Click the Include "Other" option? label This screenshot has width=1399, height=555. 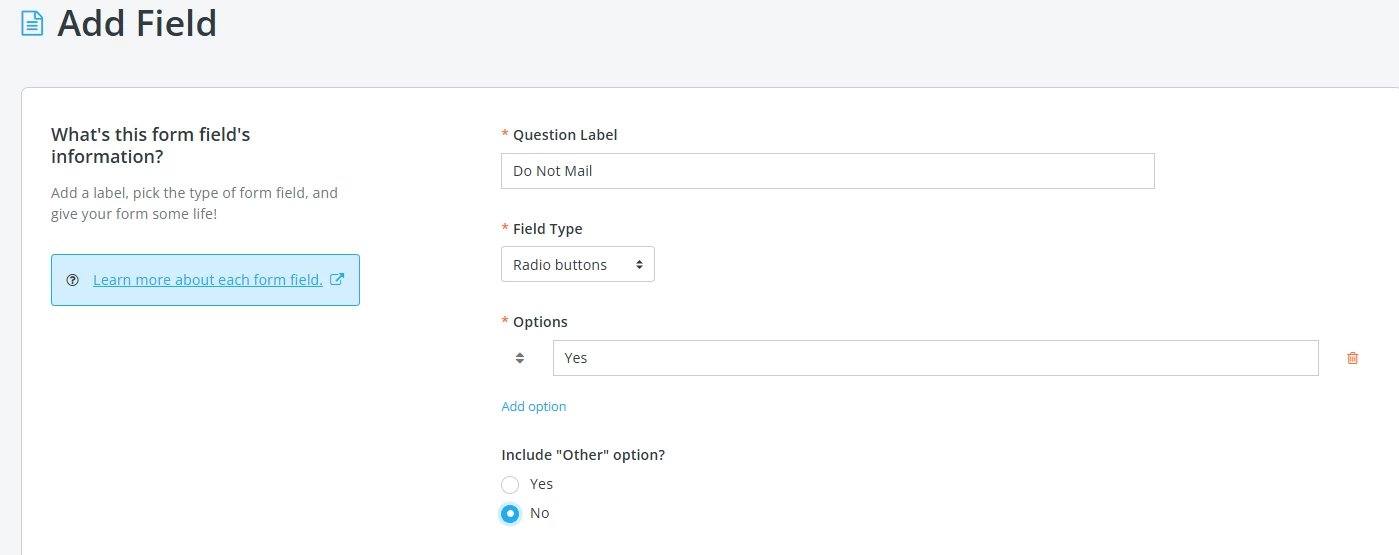(583, 455)
